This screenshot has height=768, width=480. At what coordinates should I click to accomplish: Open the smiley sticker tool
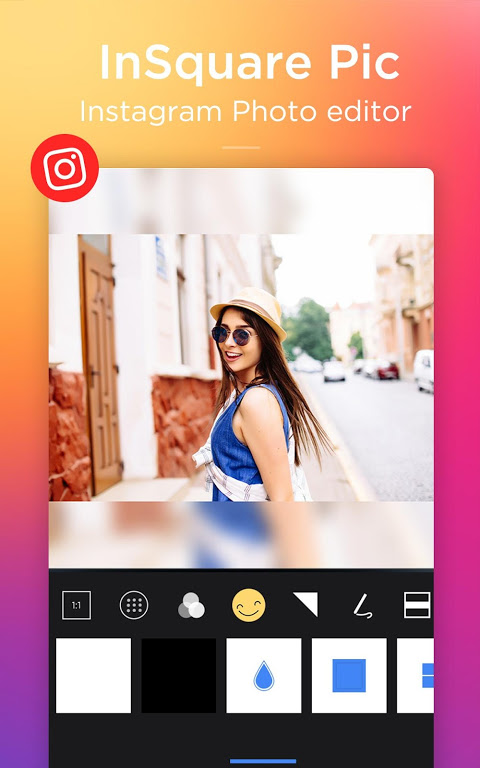point(249,605)
